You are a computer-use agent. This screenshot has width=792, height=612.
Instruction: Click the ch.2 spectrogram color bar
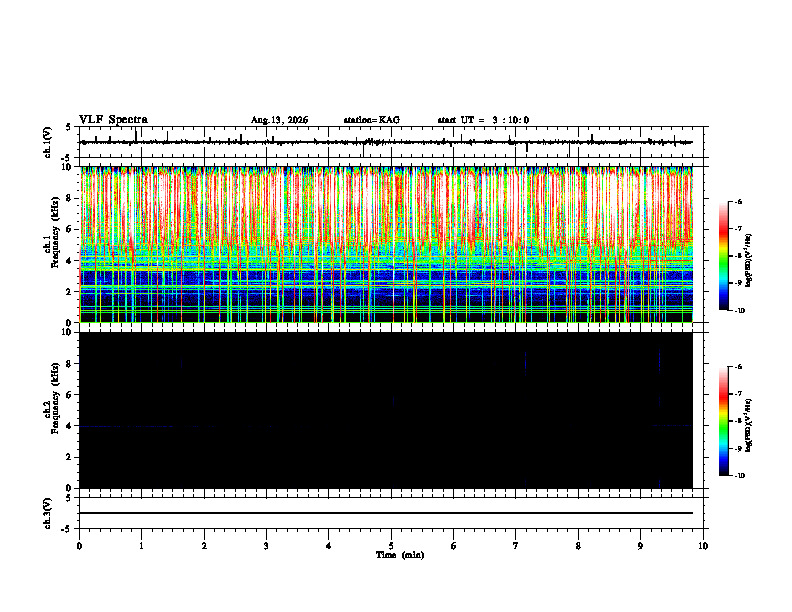[723, 421]
